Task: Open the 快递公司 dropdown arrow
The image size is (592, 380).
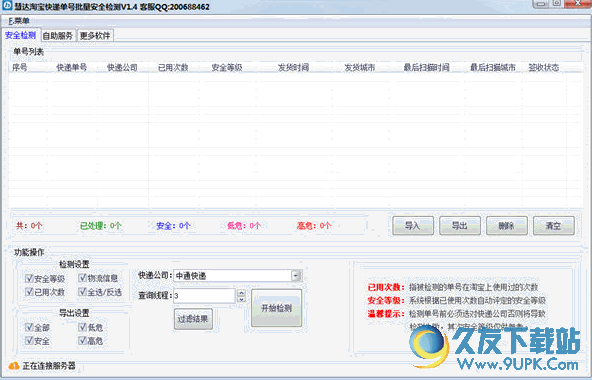Action: tap(296, 276)
